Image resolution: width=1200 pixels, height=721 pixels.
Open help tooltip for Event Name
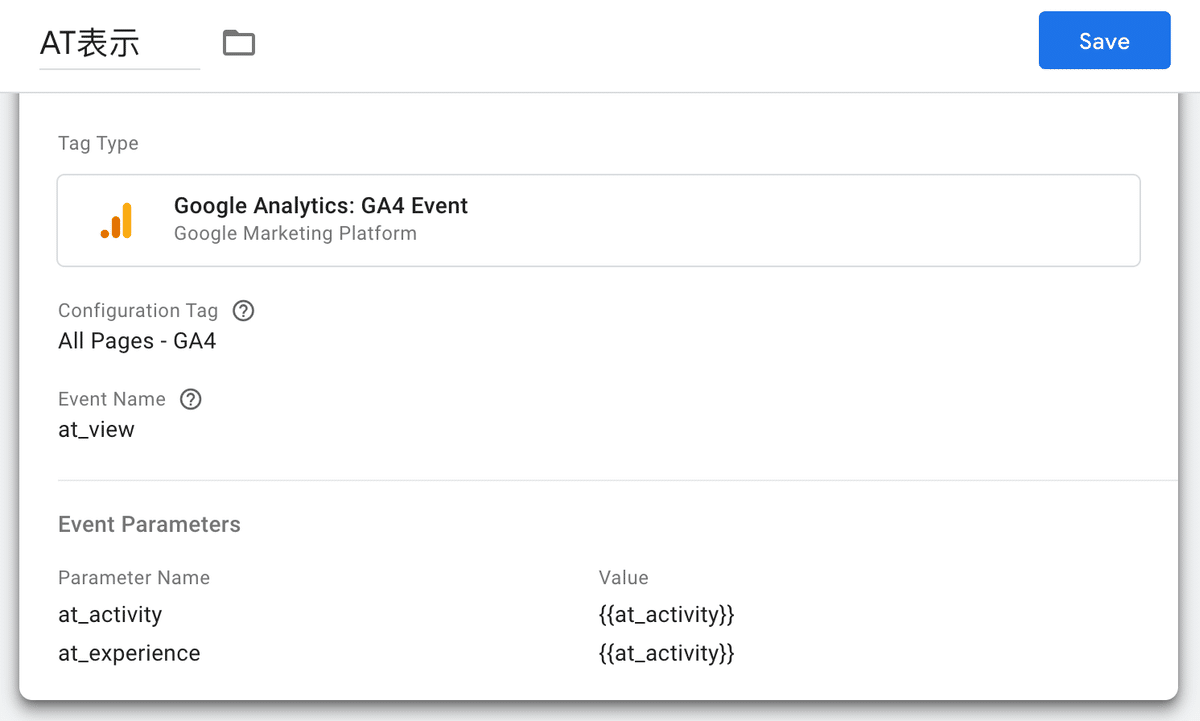click(190, 399)
